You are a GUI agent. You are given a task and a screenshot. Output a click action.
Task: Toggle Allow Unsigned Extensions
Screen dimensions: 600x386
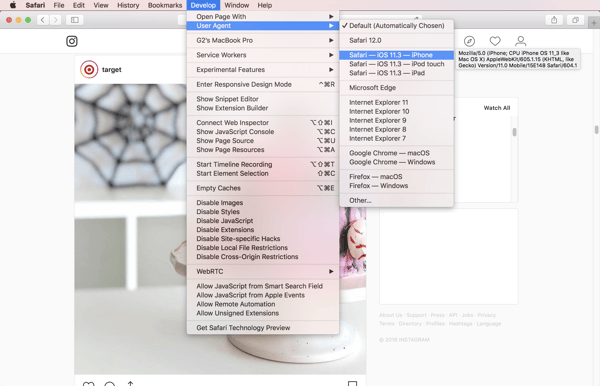tap(262, 313)
